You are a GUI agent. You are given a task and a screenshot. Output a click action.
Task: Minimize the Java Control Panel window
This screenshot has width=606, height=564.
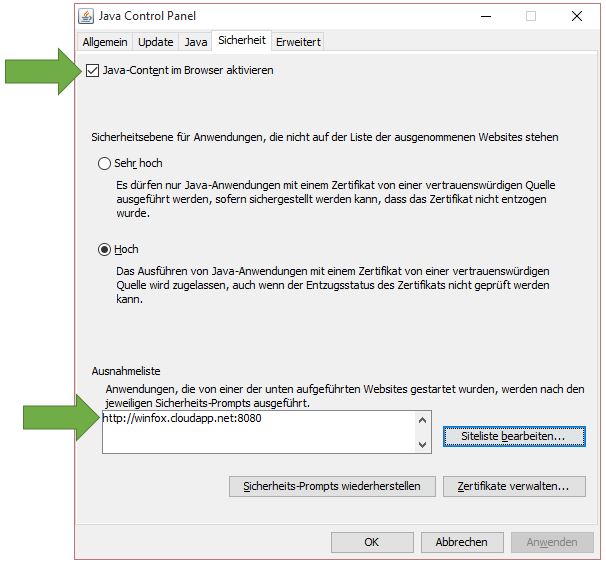point(485,16)
